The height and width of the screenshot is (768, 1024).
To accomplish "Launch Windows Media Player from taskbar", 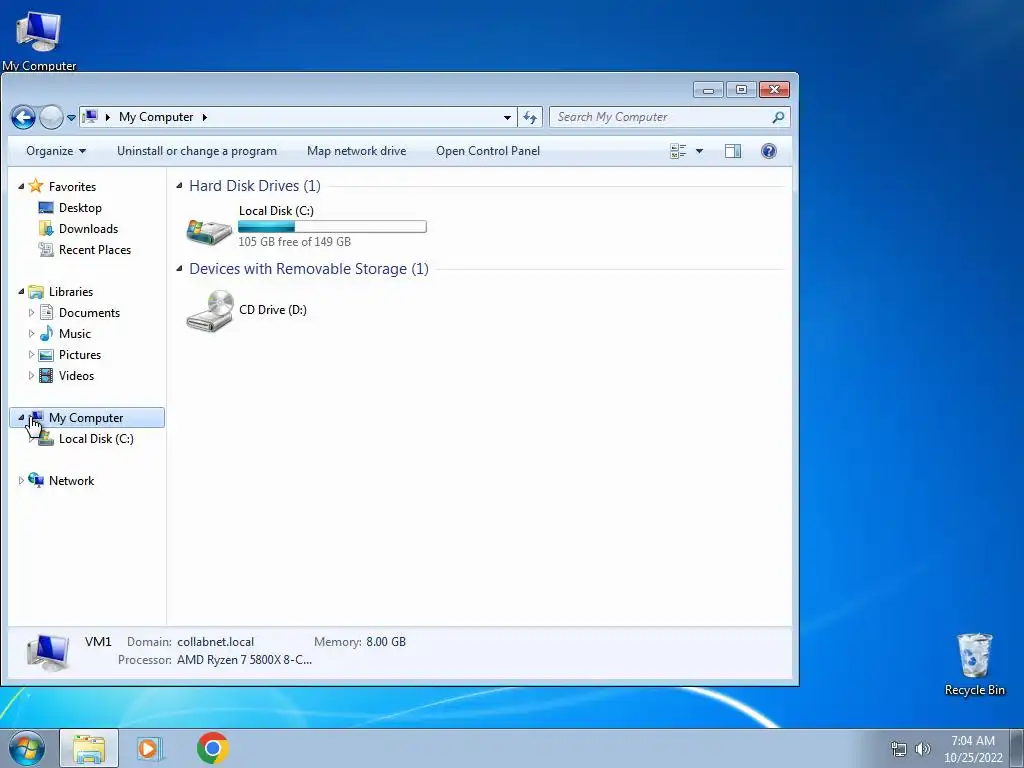I will pyautogui.click(x=150, y=748).
